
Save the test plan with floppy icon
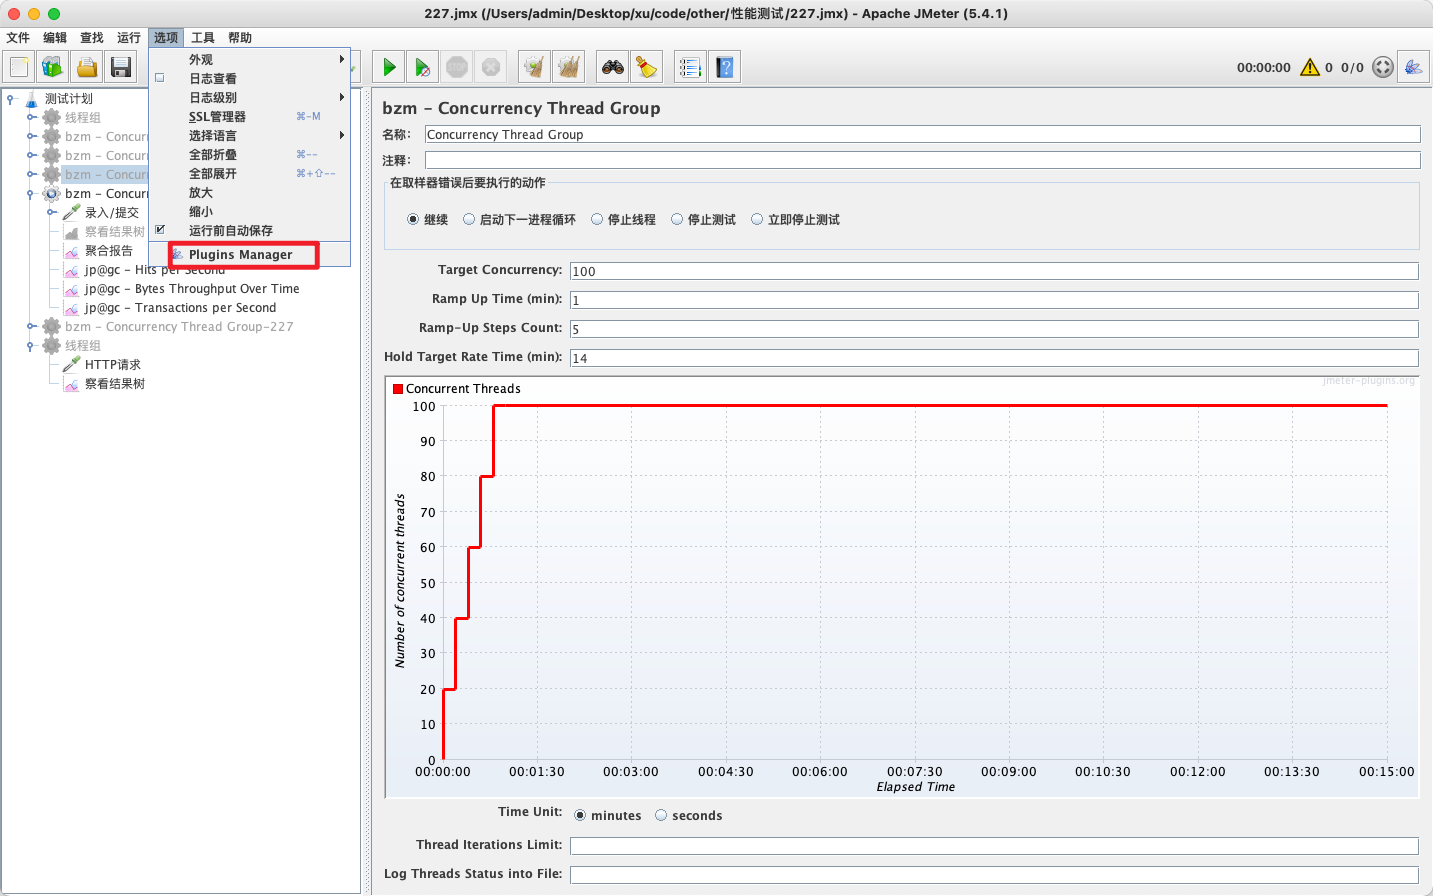pos(121,67)
